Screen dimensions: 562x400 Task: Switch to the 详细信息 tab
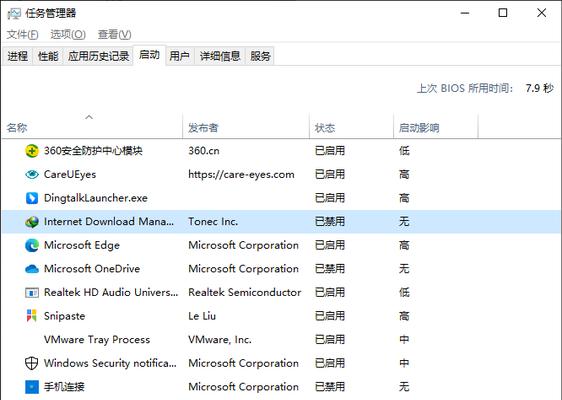(220, 56)
